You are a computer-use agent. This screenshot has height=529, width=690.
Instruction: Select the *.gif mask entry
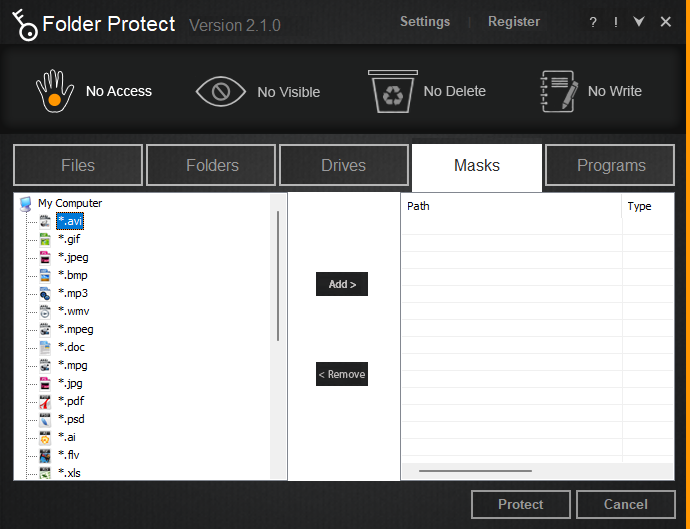(69, 240)
